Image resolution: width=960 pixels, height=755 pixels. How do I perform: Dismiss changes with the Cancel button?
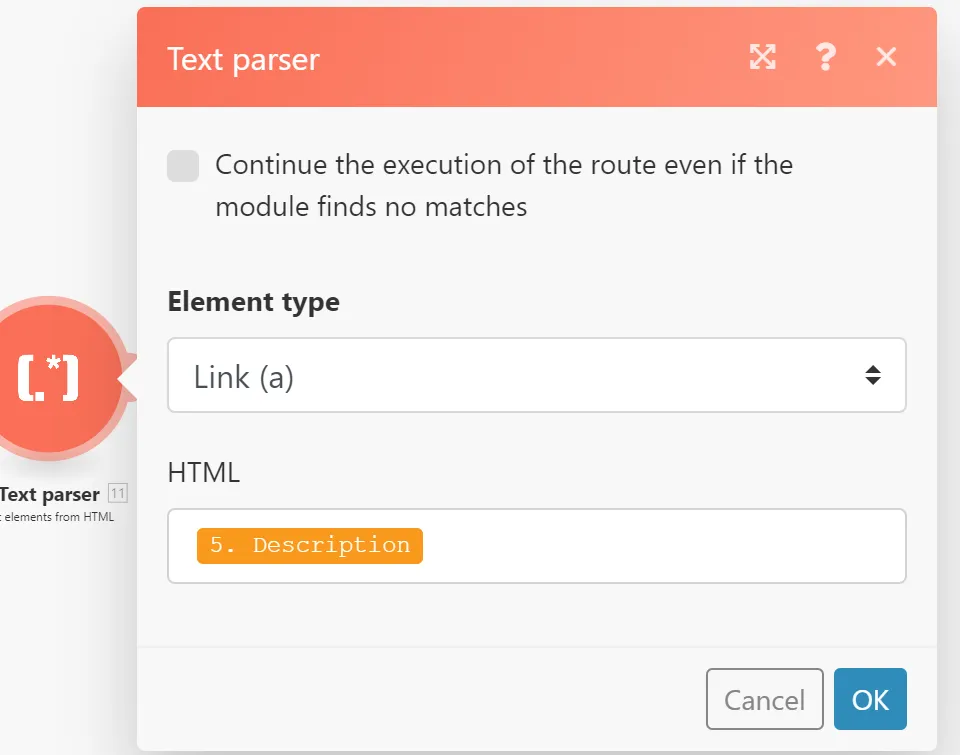pyautogui.click(x=764, y=699)
